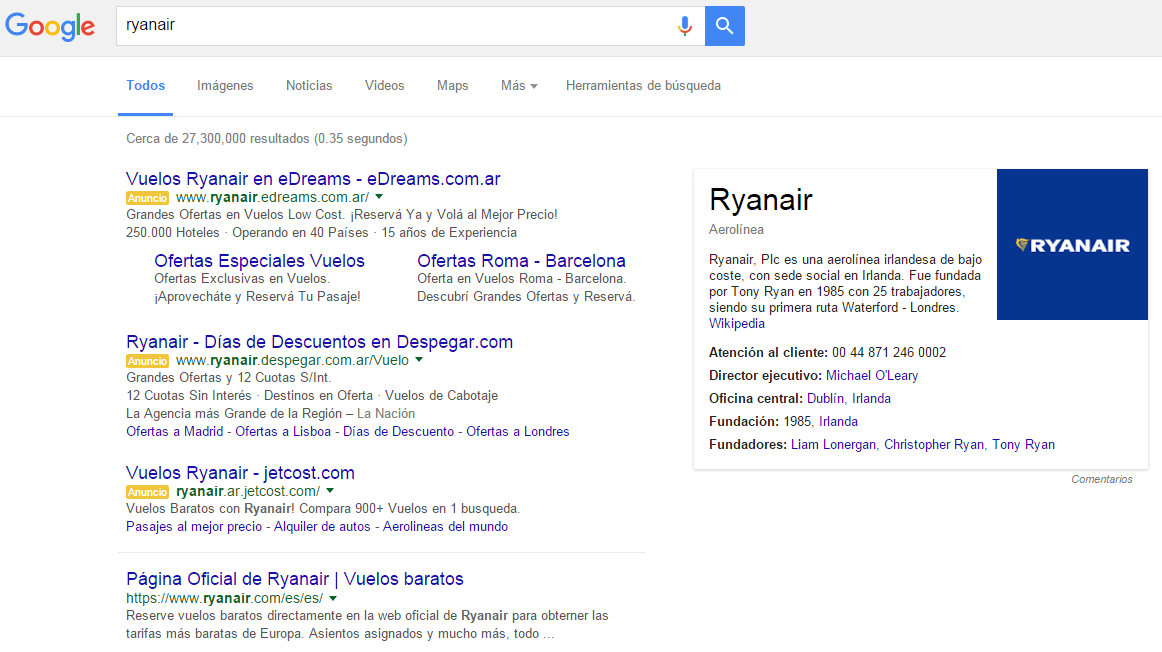The height and width of the screenshot is (652, 1162).
Task: Click Ofertas a Lisboa link
Action: coord(283,431)
